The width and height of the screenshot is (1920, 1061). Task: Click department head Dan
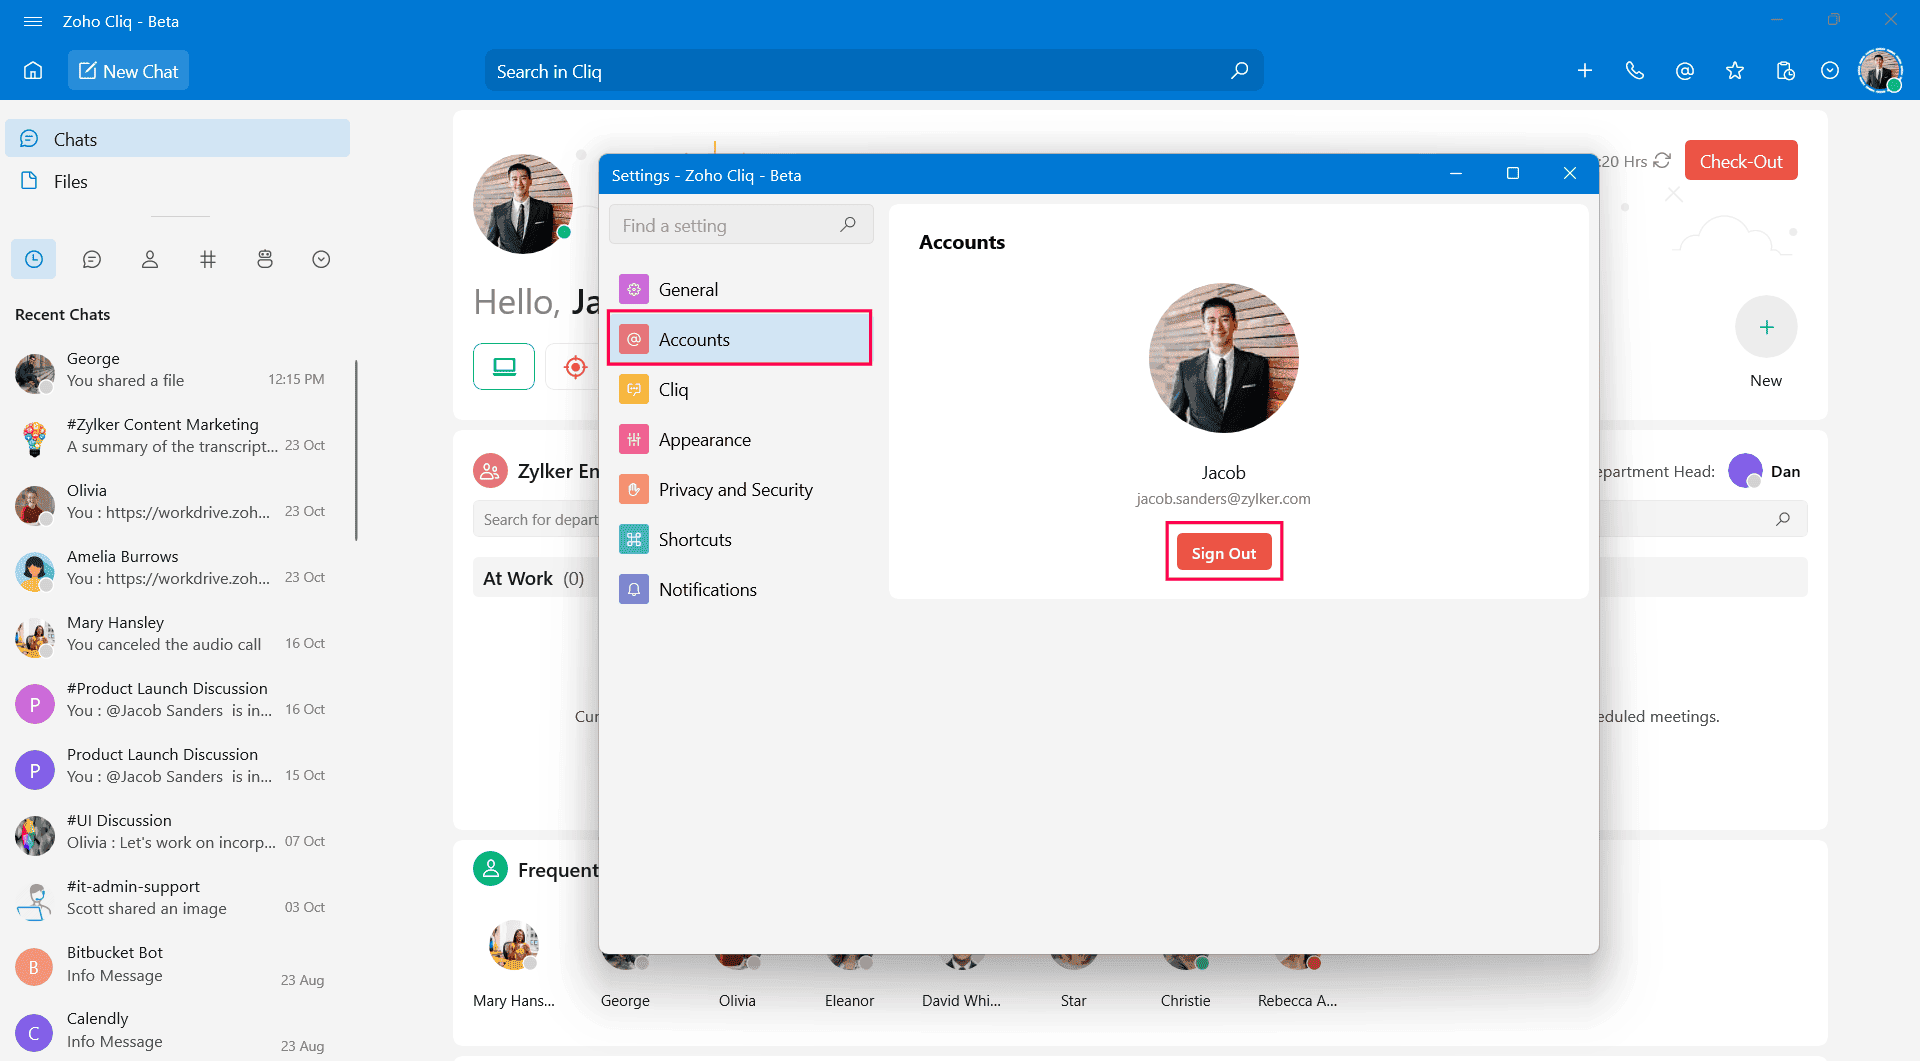[x=1765, y=471]
